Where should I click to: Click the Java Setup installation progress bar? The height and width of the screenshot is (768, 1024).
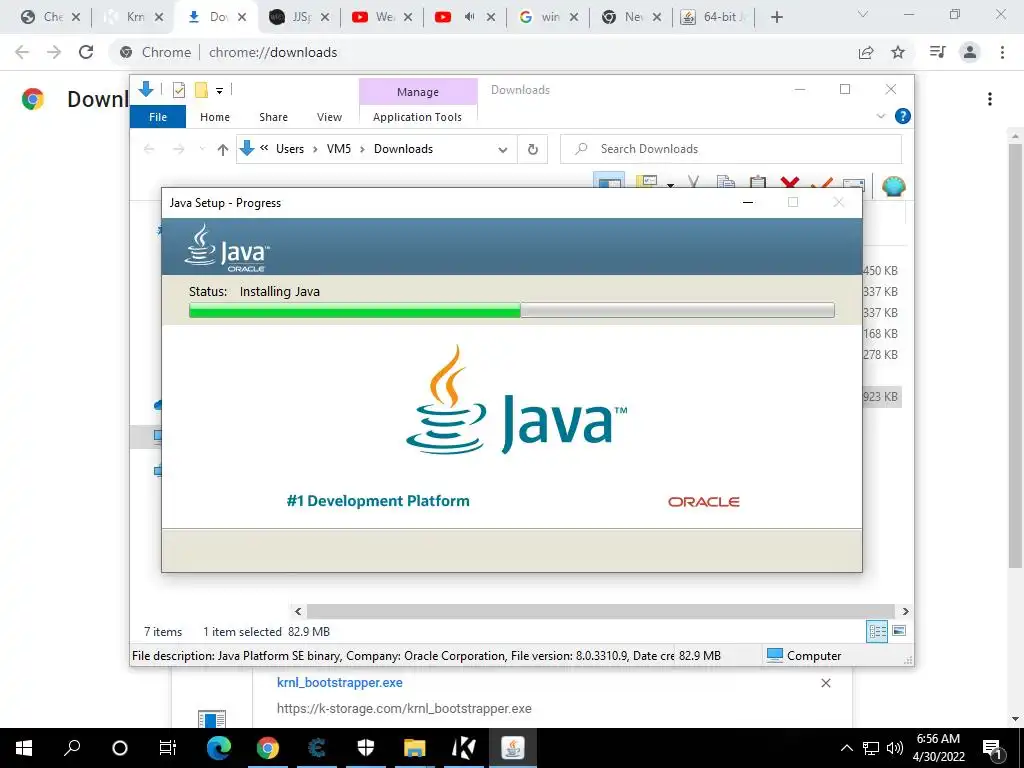click(x=512, y=310)
